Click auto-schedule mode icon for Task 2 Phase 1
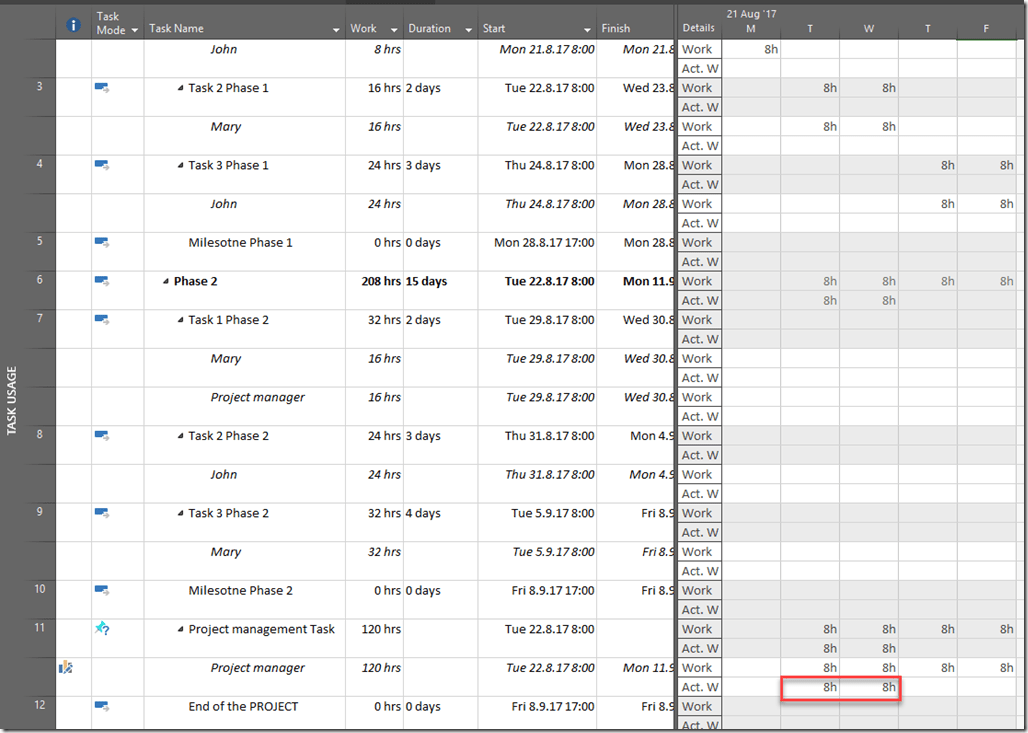Screen dimensions: 1028x733 point(101,88)
